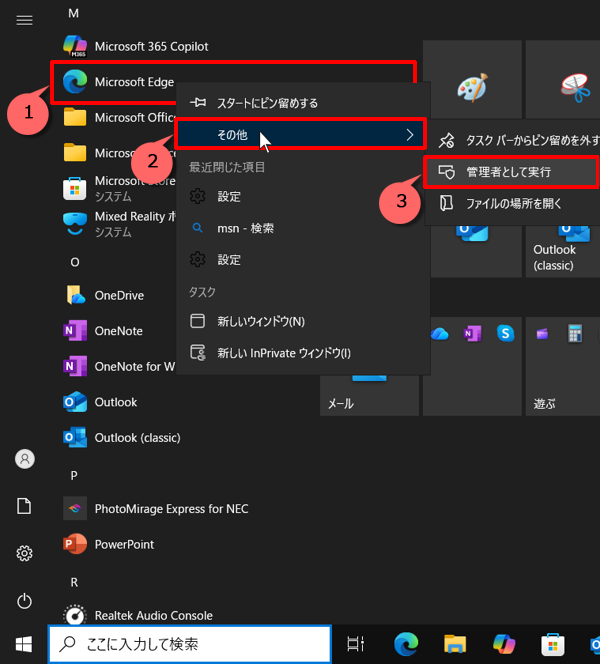Open File Explorer from the taskbar
Screen dimensions: 600x664
(456, 643)
